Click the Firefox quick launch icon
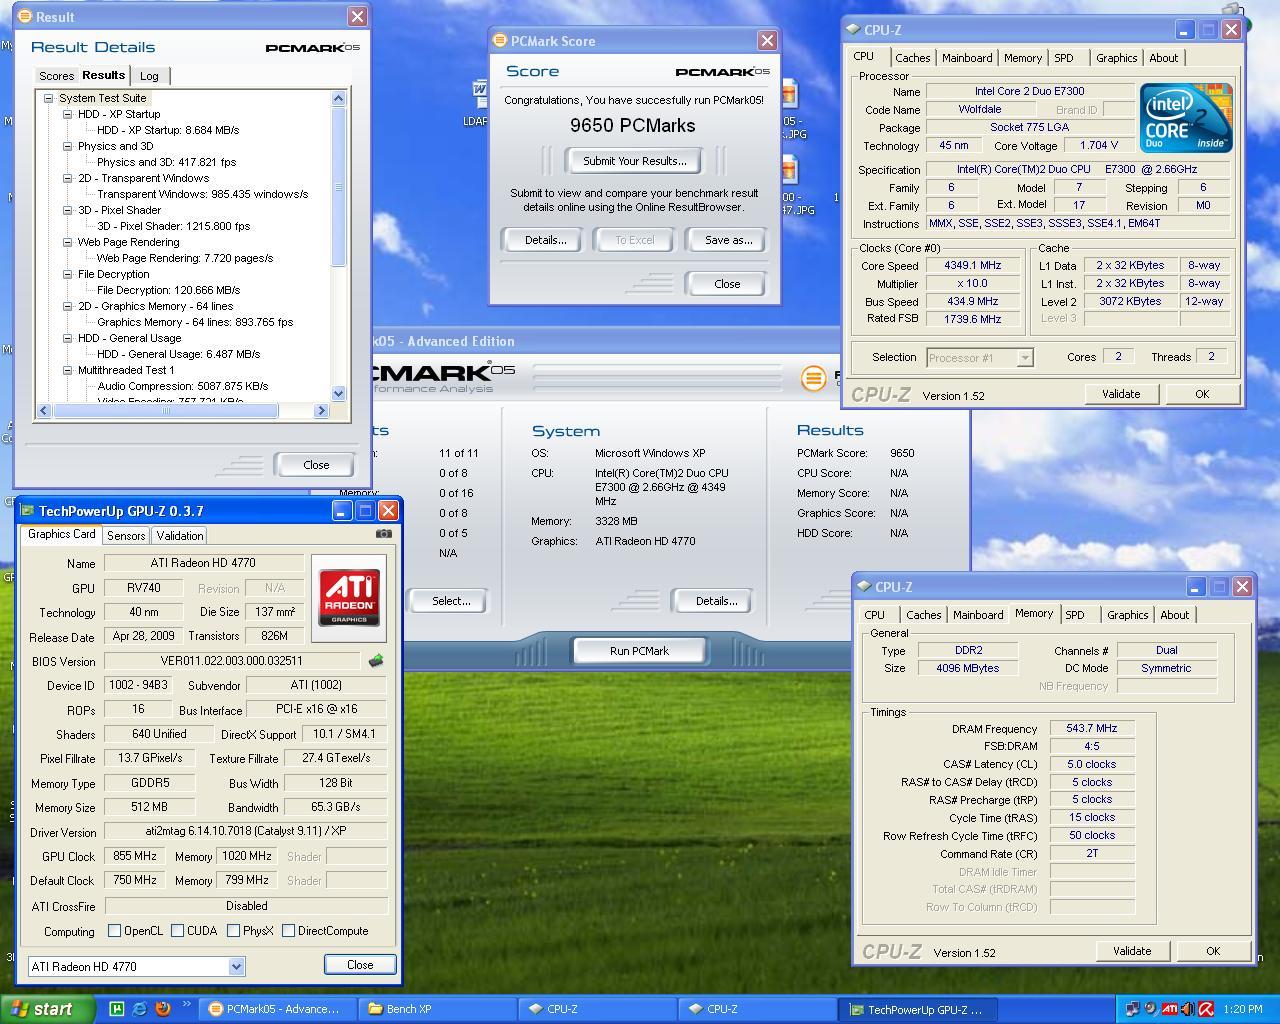Viewport: 1280px width, 1024px height. (163, 1009)
